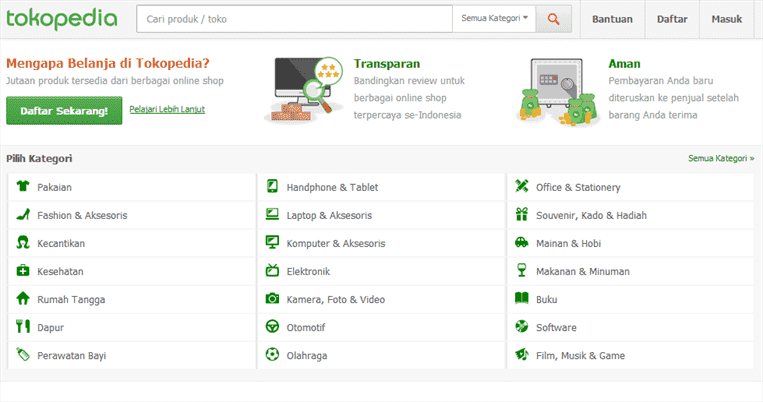Click the Handphone & Tablet phone icon

click(272, 186)
